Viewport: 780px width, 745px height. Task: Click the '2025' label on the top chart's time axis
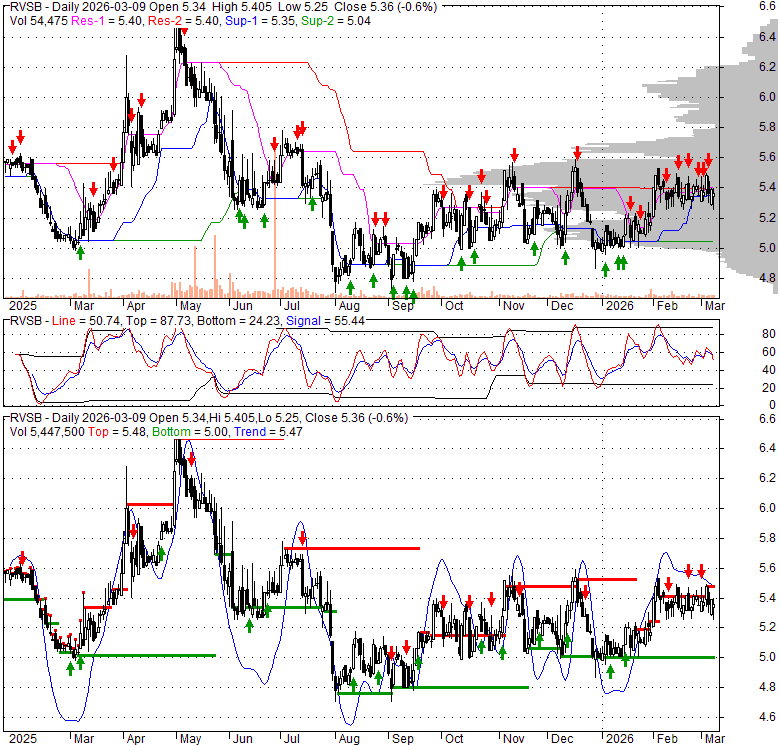point(23,305)
